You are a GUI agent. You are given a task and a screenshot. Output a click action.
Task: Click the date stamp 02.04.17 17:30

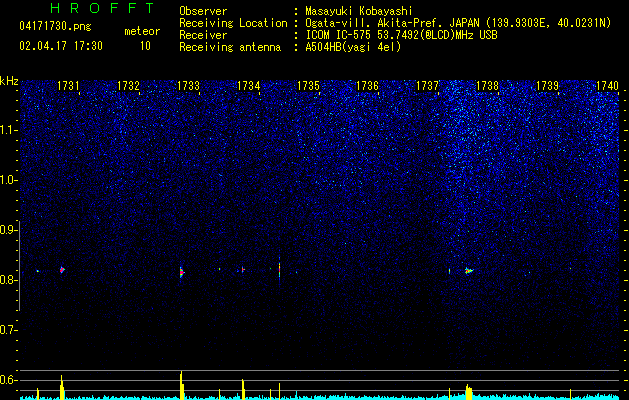(61, 46)
